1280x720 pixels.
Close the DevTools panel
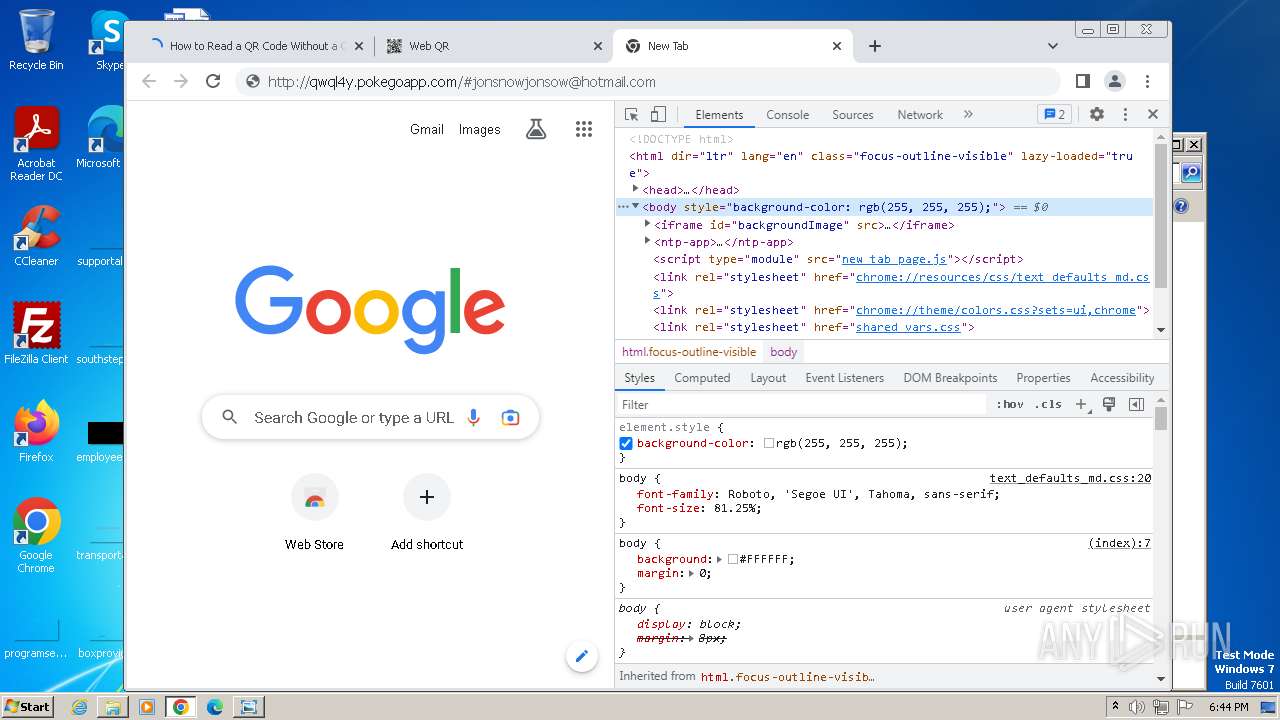coord(1153,114)
